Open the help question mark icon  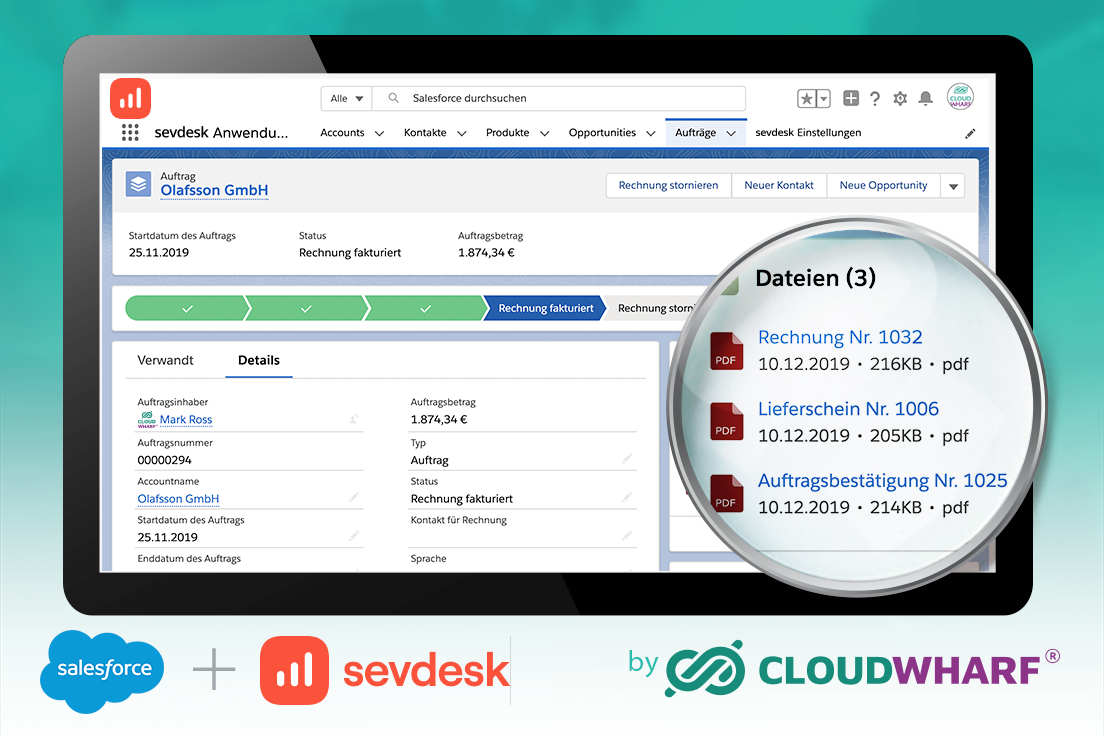pyautogui.click(x=874, y=99)
